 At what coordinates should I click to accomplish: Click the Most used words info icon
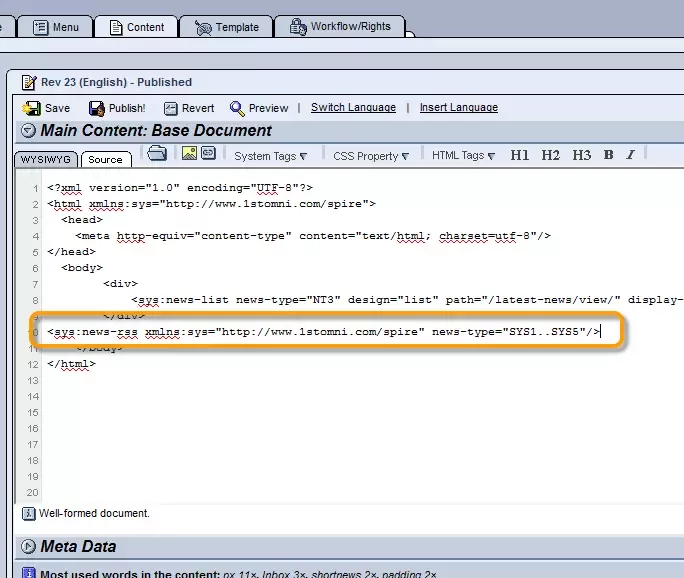point(28,573)
